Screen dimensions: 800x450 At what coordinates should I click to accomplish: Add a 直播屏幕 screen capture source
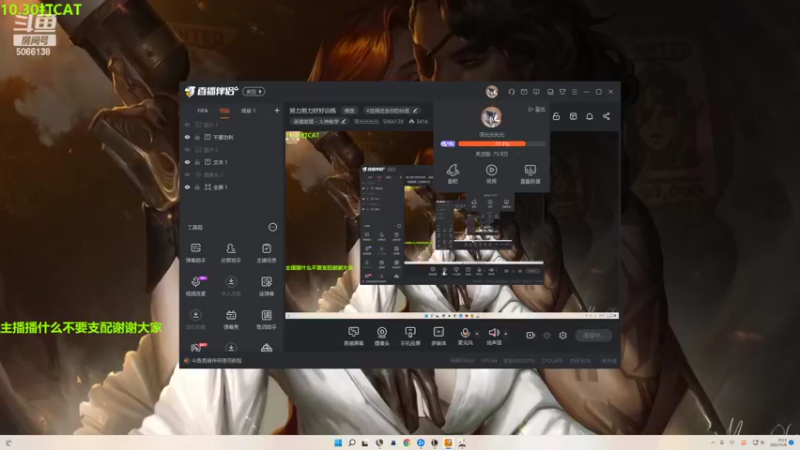point(354,336)
